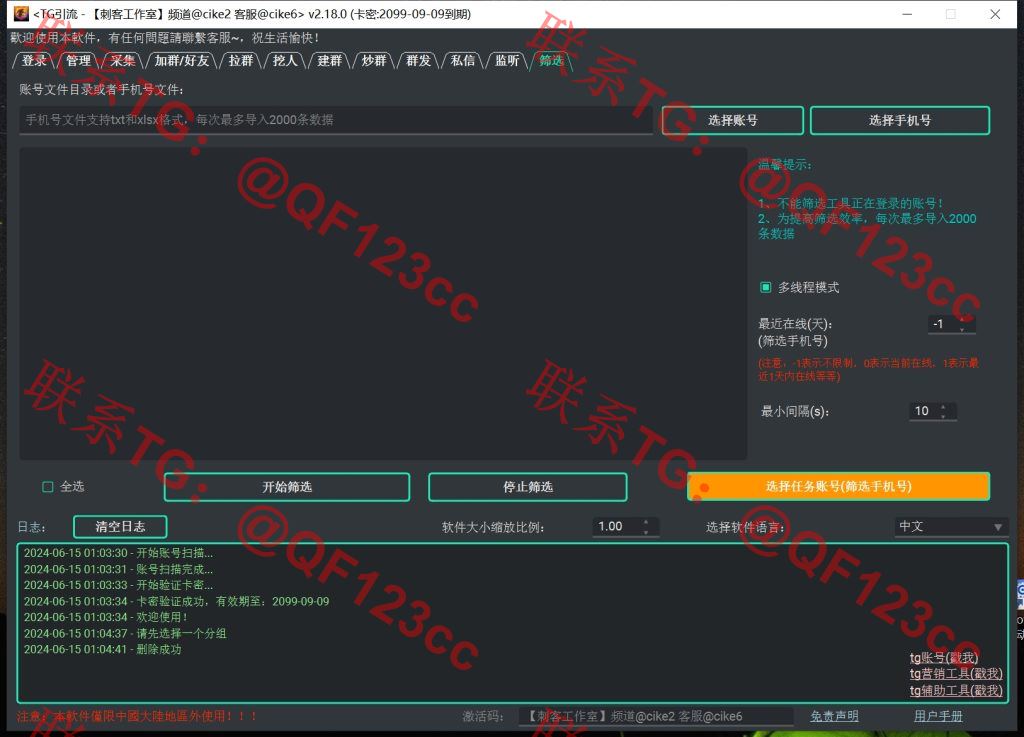
Task: Click the scale ratio field showing 1.00
Action: click(x=616, y=527)
